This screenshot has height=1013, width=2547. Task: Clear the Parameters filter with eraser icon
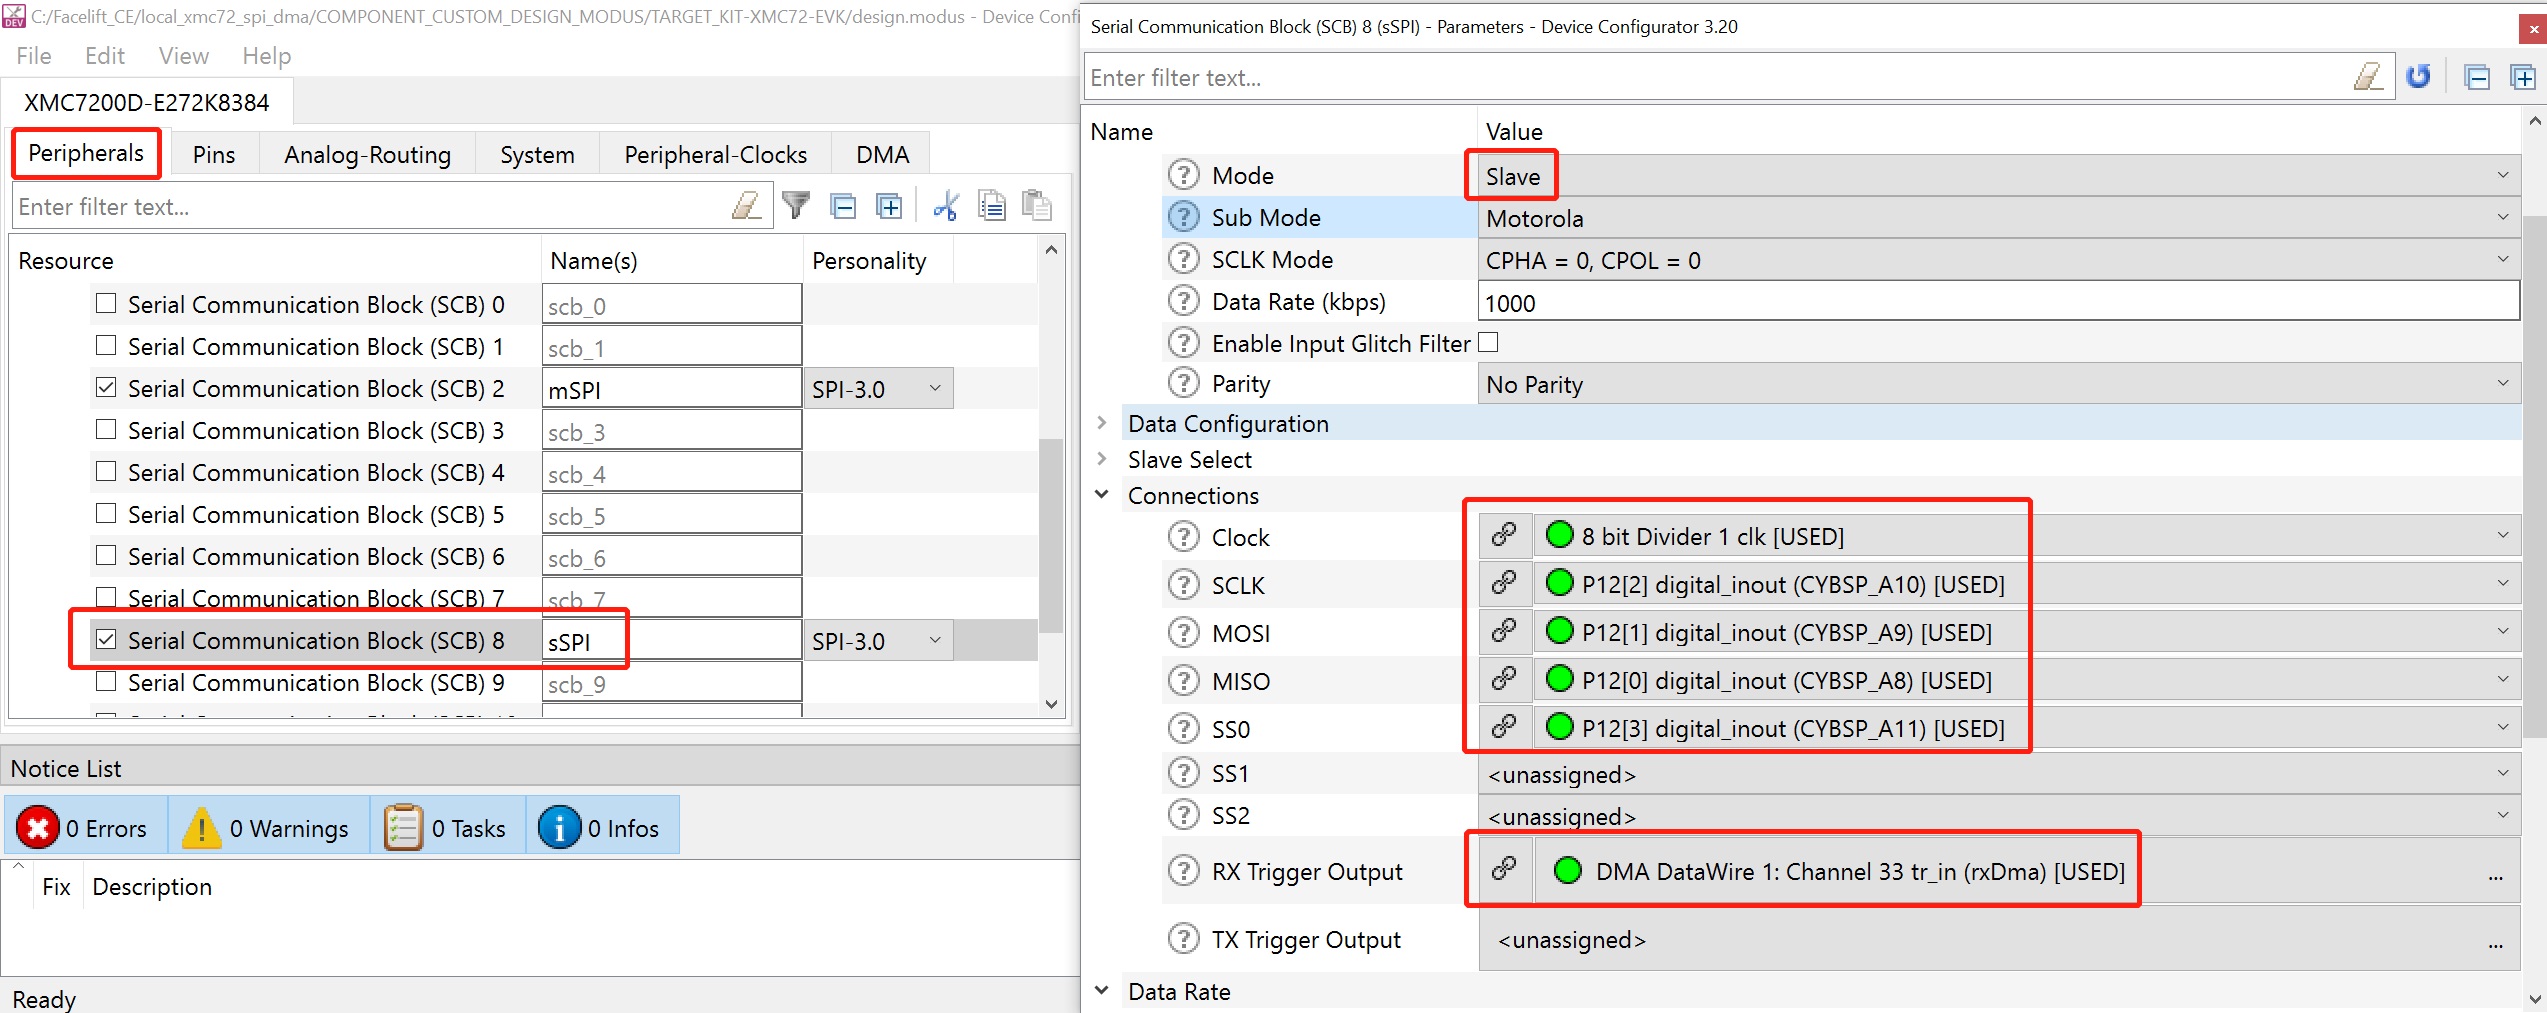[2367, 77]
